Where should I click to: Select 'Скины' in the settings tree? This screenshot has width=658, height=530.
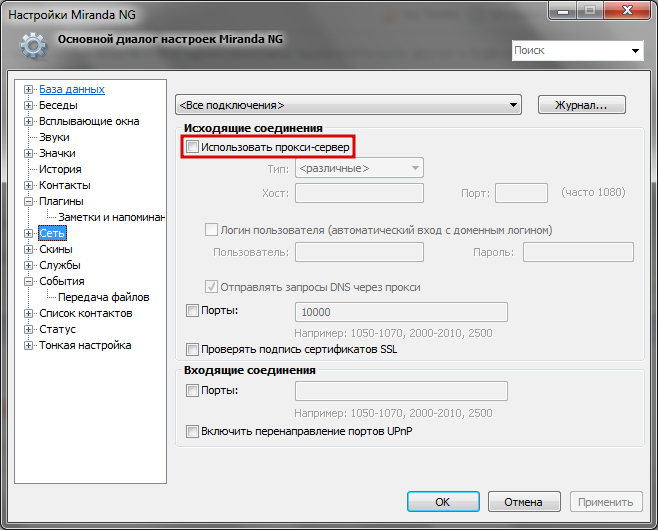tap(56, 249)
